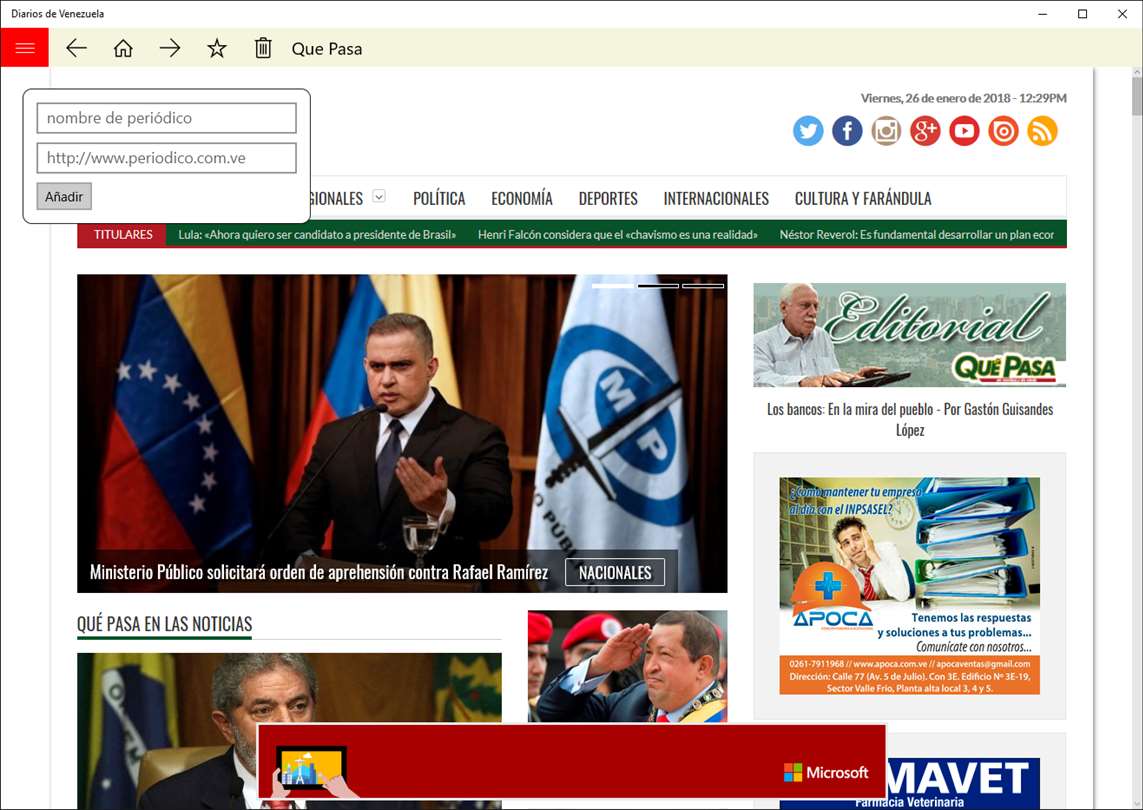Open the home icon in toolbar
The width and height of the screenshot is (1143, 810).
click(x=123, y=48)
